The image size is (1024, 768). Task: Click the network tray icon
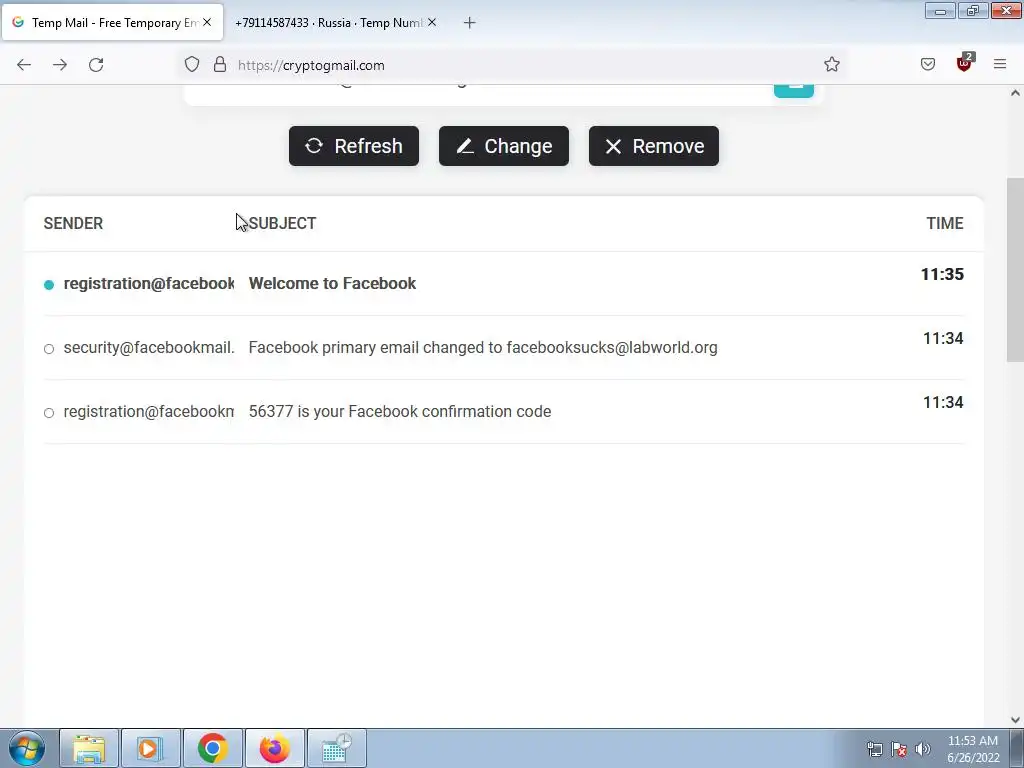(874, 749)
